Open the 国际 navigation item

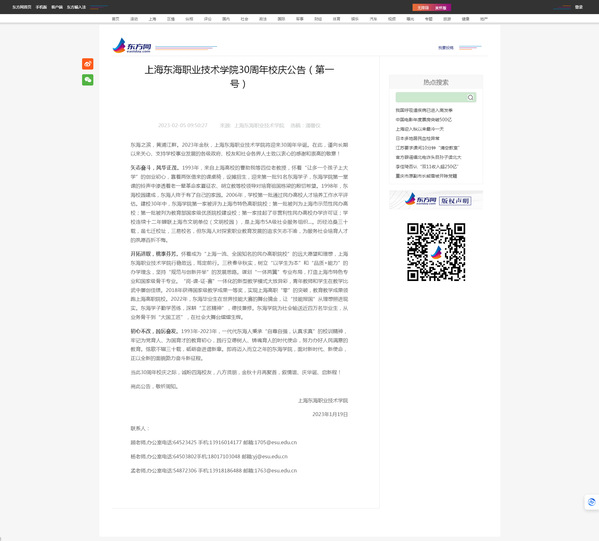281,19
